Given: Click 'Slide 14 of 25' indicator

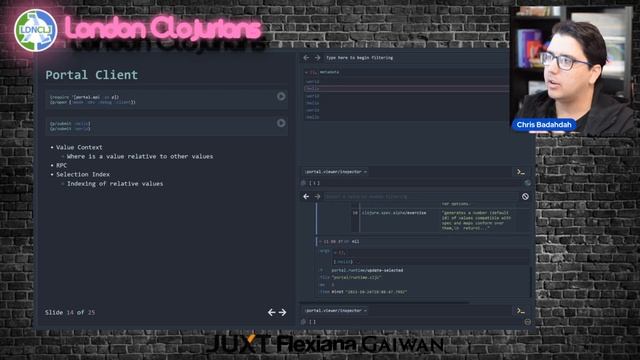Looking at the screenshot, I should (x=70, y=312).
